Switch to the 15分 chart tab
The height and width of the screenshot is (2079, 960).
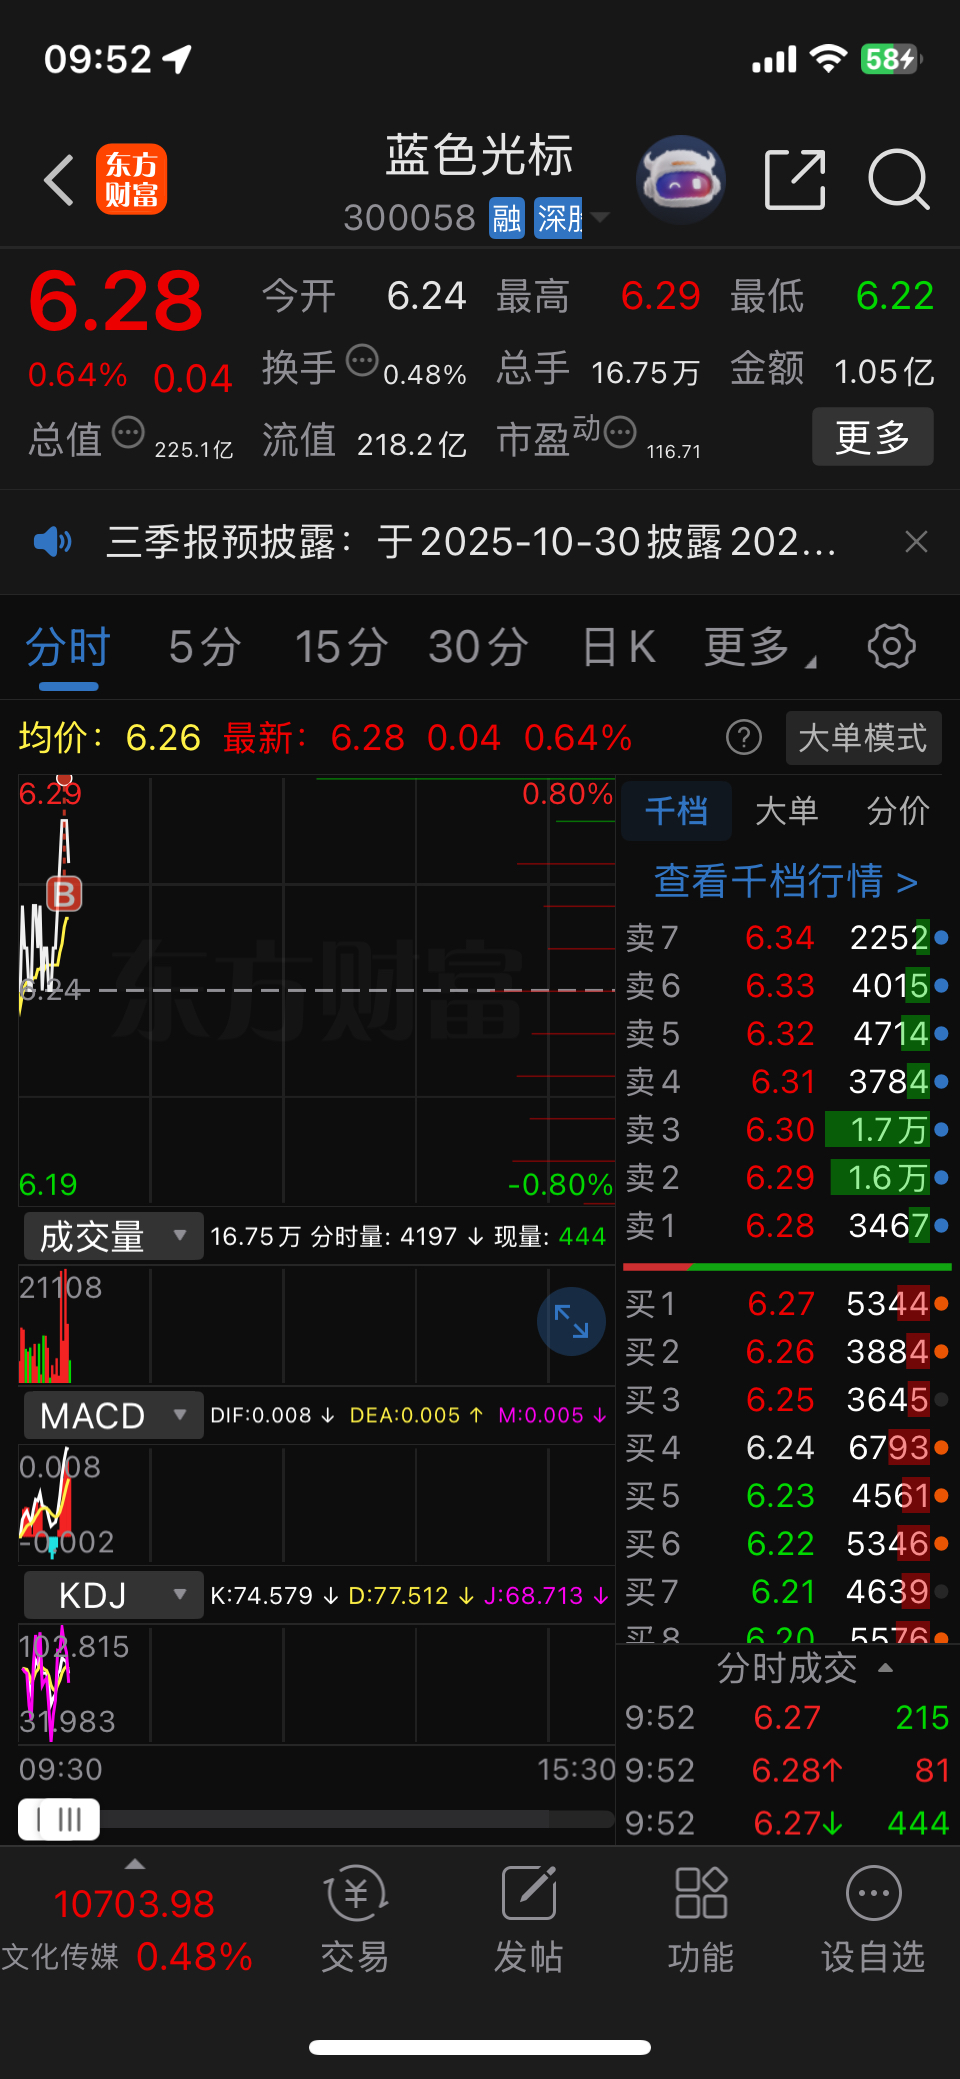coord(341,647)
